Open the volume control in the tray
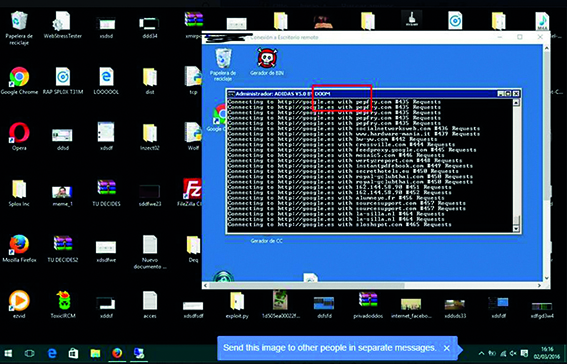 pyautogui.click(x=512, y=353)
